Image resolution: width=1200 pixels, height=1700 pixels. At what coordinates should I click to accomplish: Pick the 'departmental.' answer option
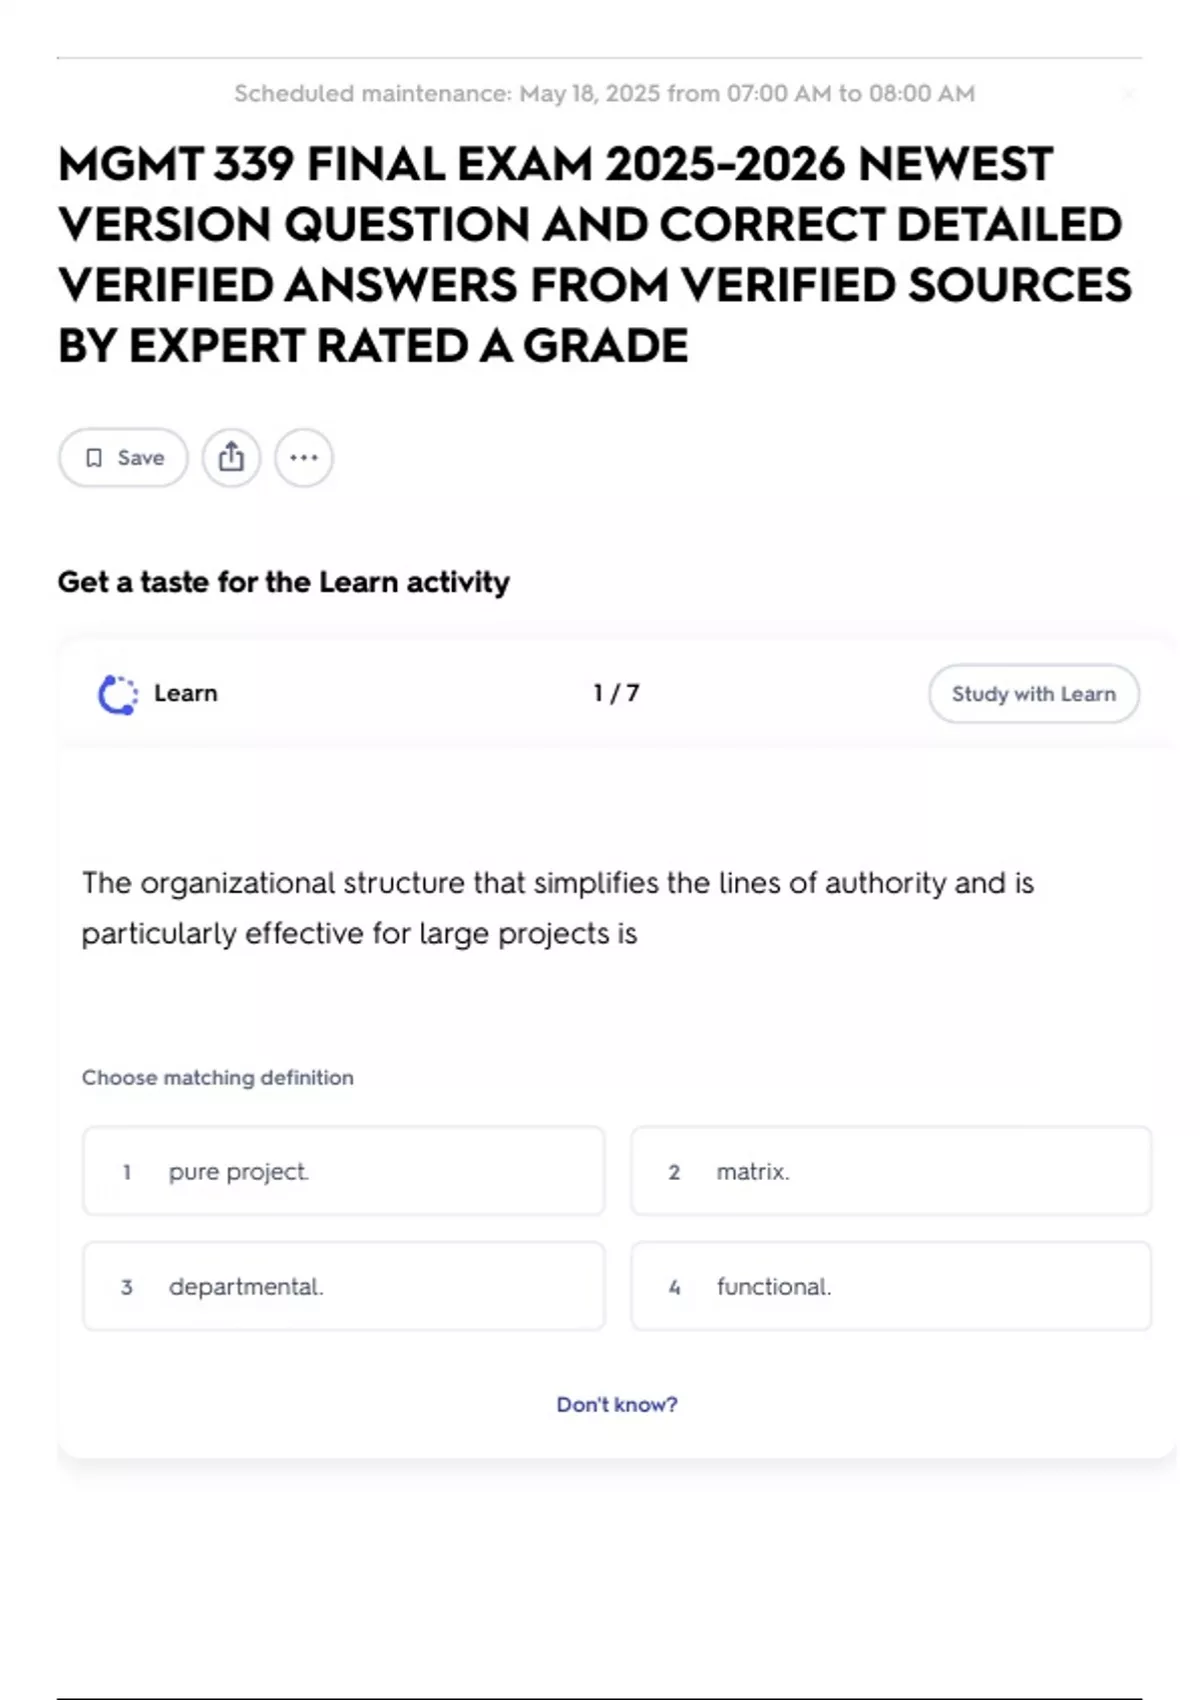tap(343, 1286)
